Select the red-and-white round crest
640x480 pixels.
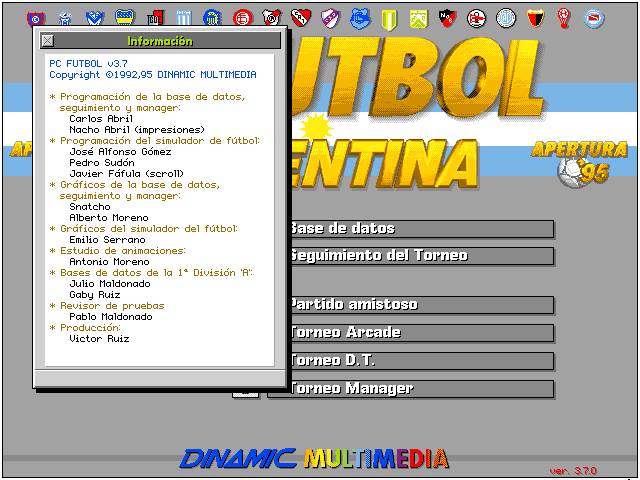[x=476, y=19]
